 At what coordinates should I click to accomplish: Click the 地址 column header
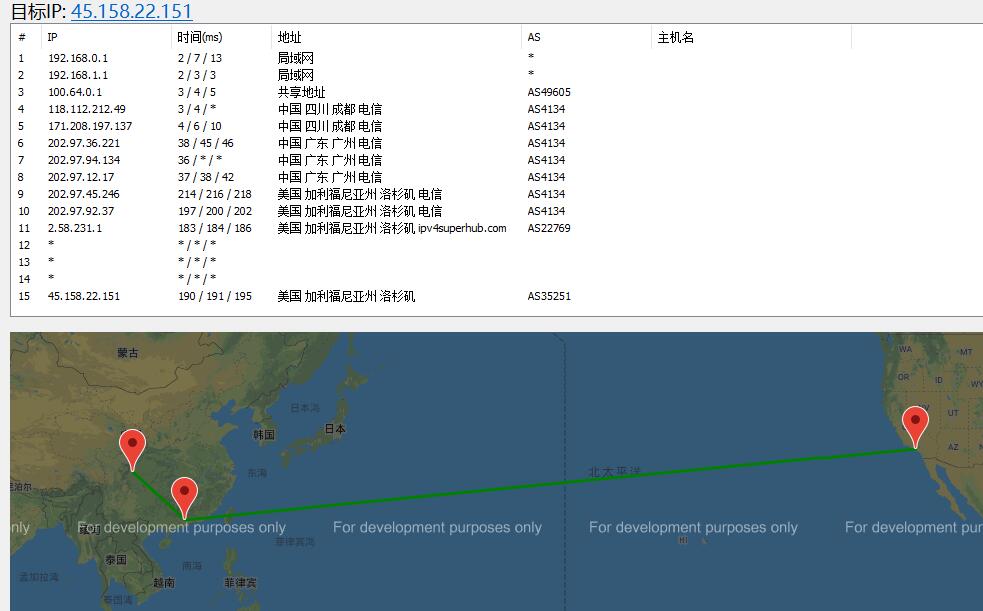[290, 37]
